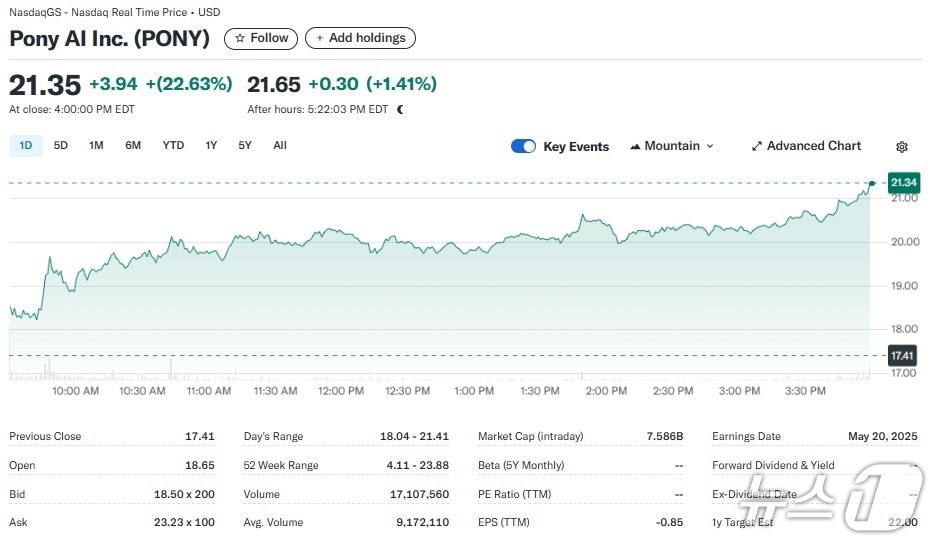Click the PE Ratio (TTM) label

click(515, 495)
